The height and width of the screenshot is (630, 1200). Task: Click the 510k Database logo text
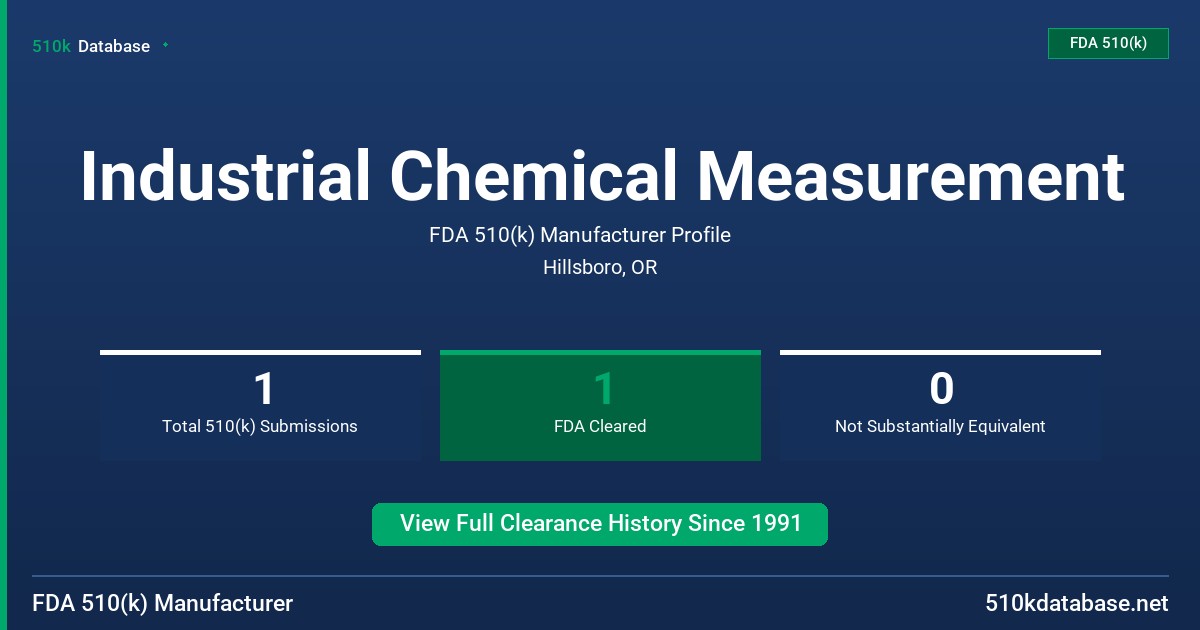point(91,46)
